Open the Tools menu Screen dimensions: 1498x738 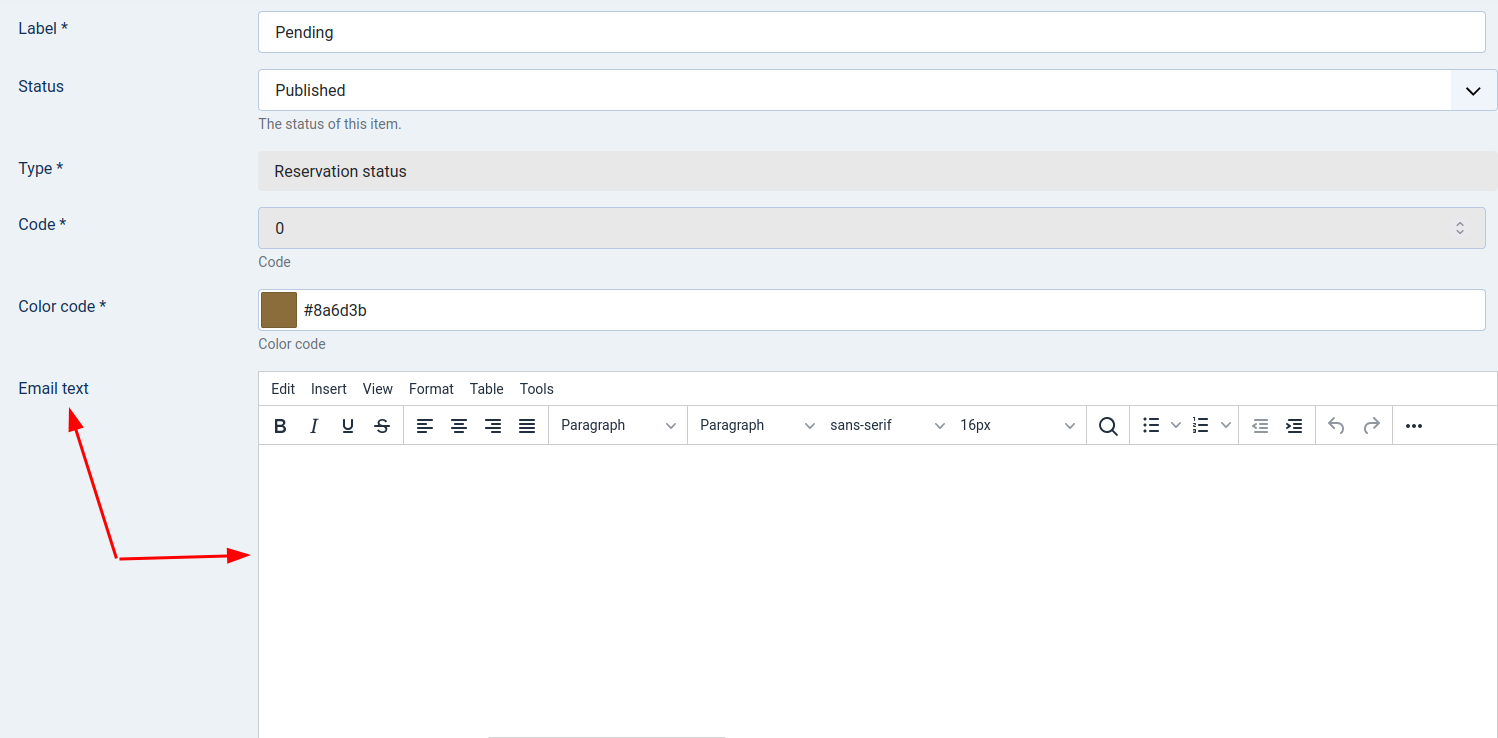pyautogui.click(x=536, y=389)
